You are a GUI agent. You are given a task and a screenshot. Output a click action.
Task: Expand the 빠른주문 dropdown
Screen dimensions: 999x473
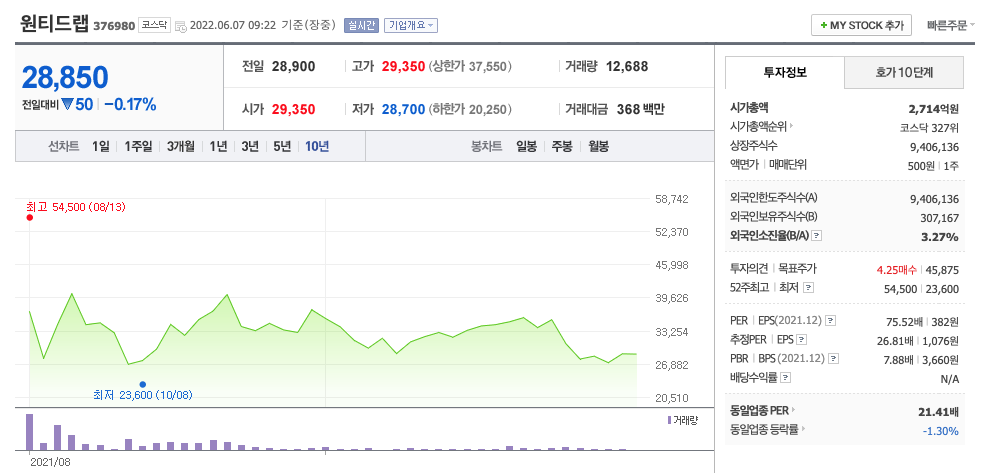[951, 25]
